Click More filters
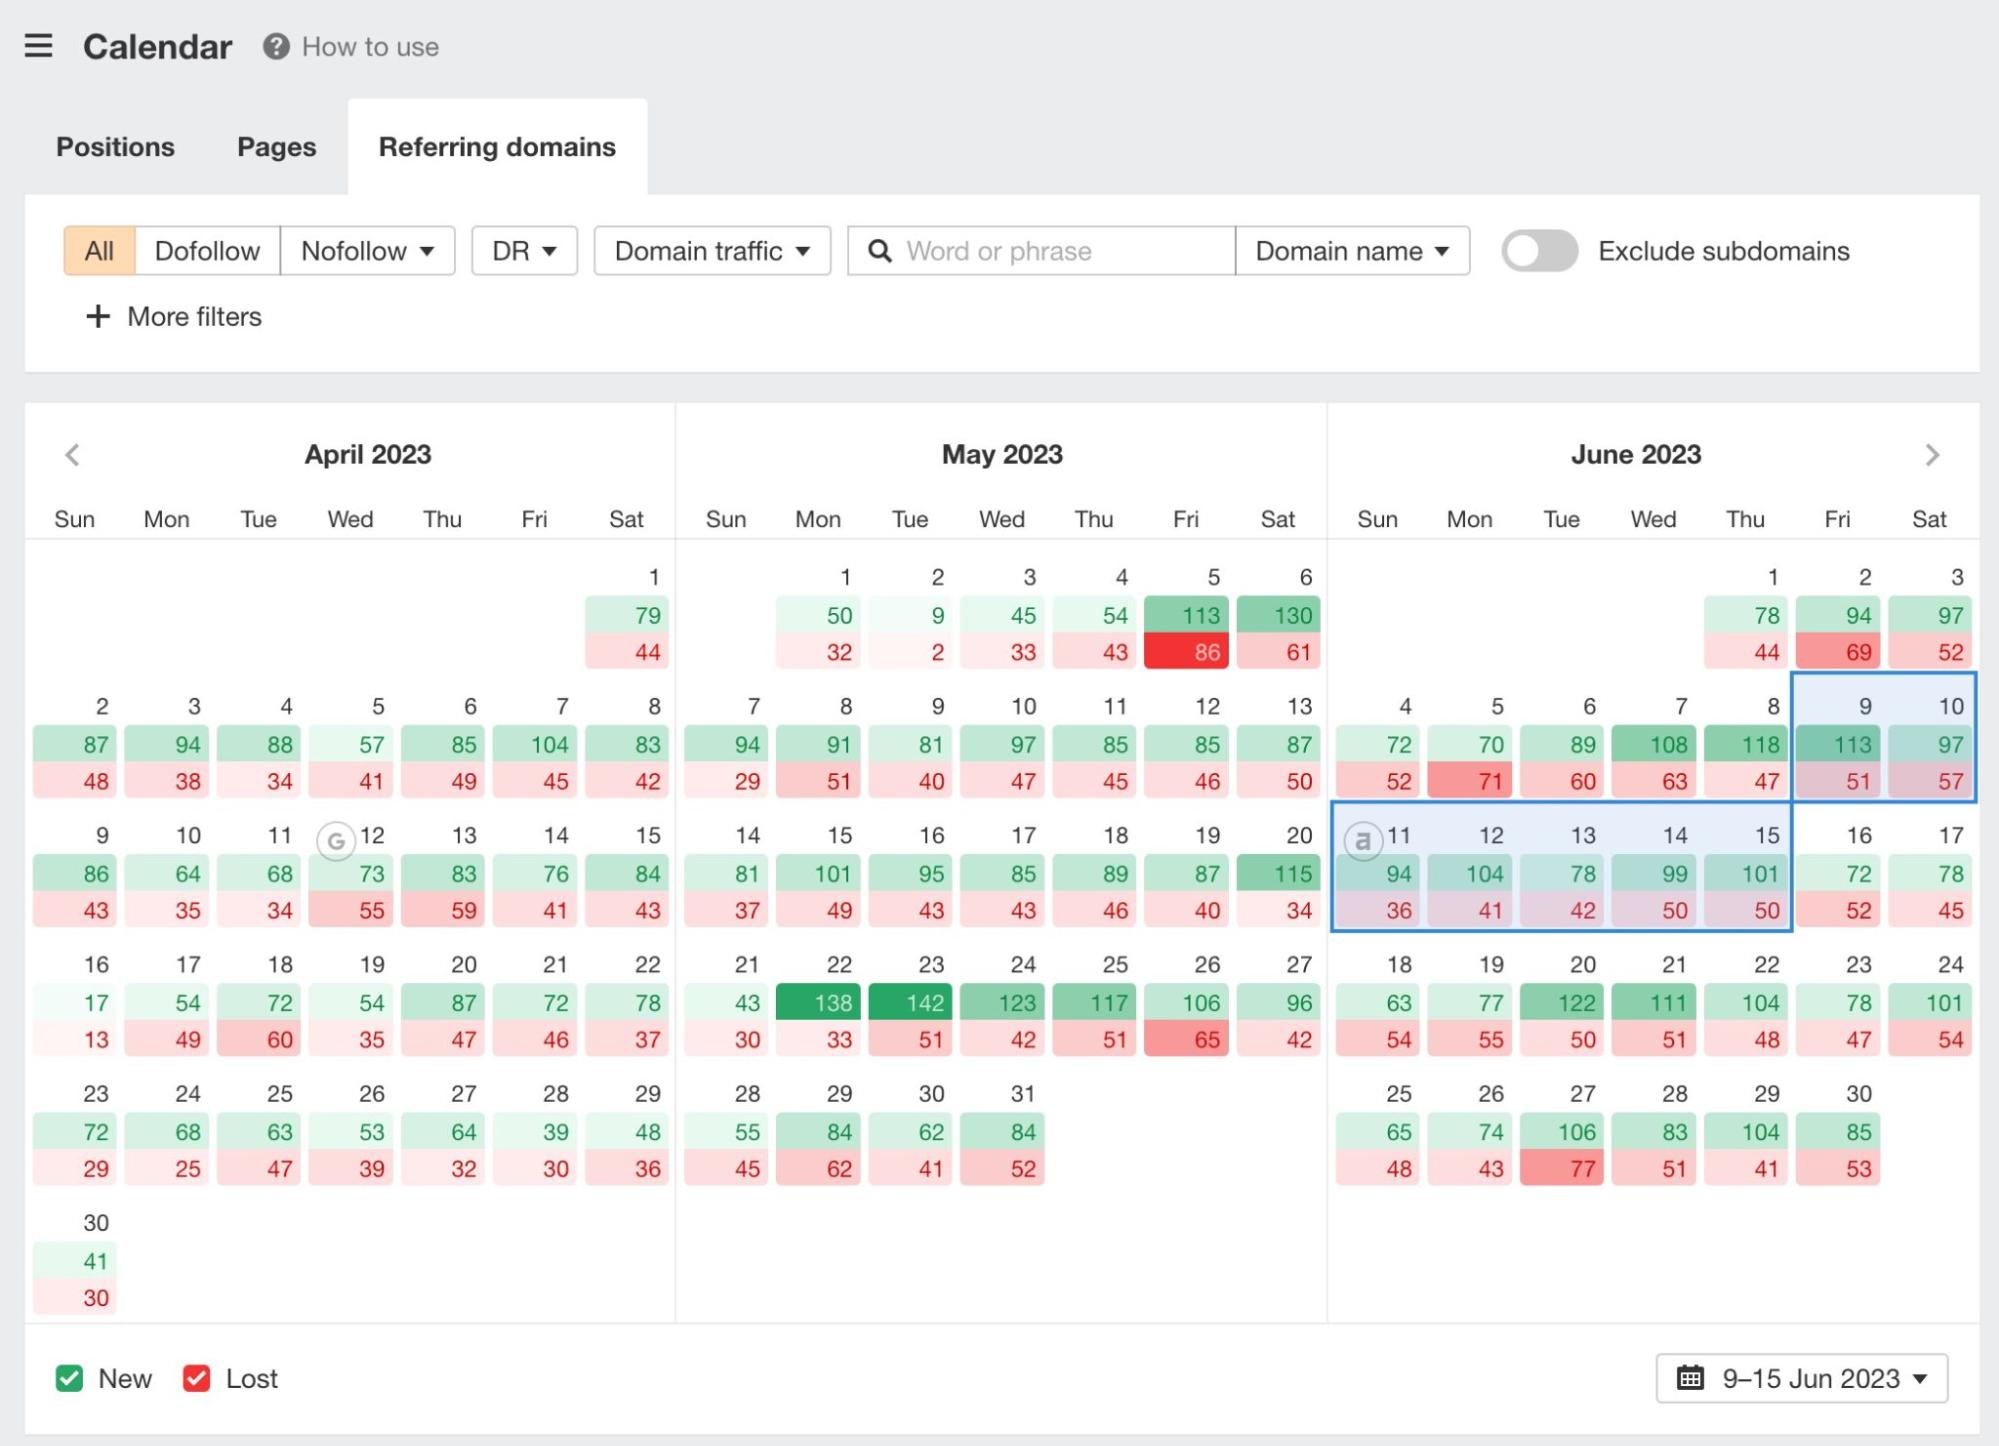This screenshot has height=1446, width=1999. 171,317
